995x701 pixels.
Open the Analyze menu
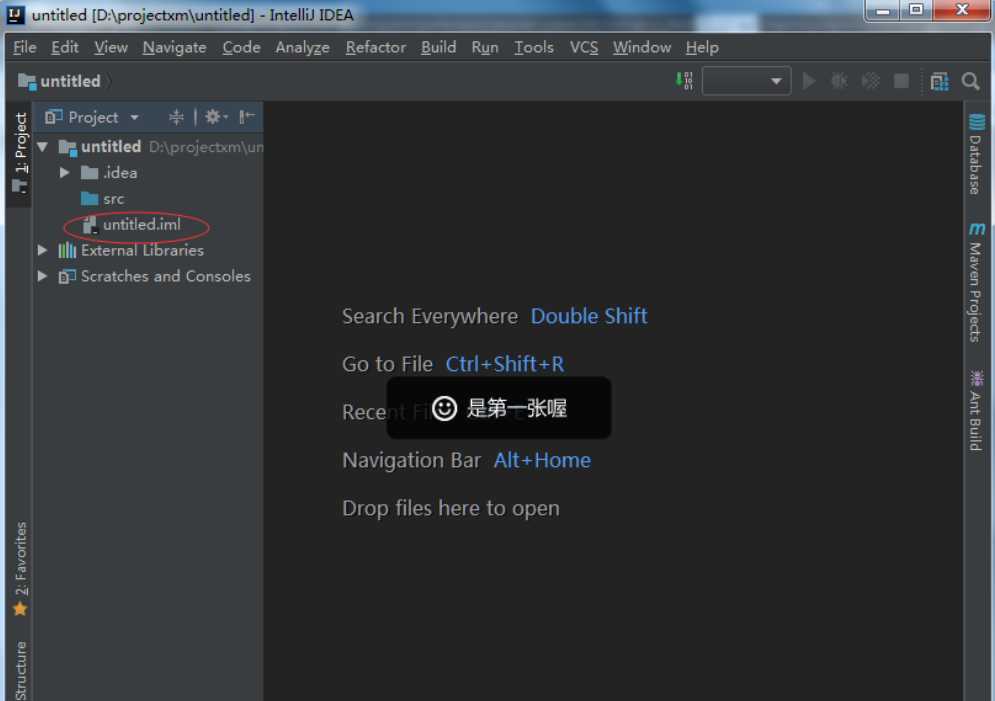302,48
